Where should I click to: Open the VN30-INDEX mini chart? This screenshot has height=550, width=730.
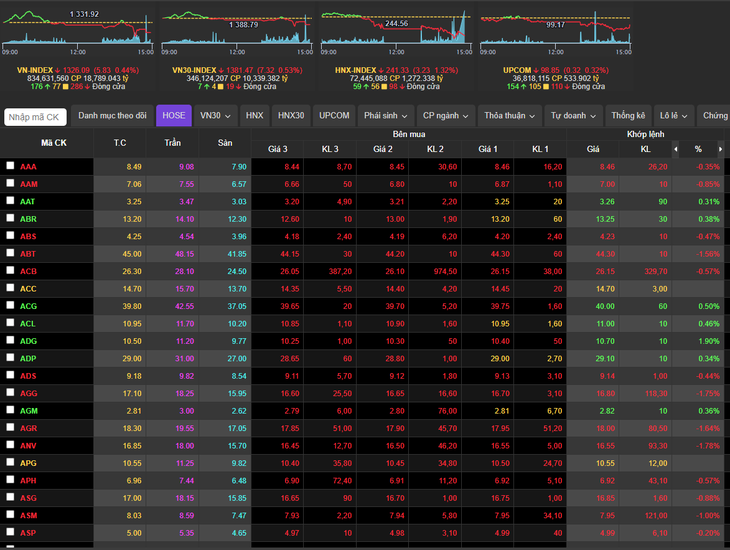237,32
